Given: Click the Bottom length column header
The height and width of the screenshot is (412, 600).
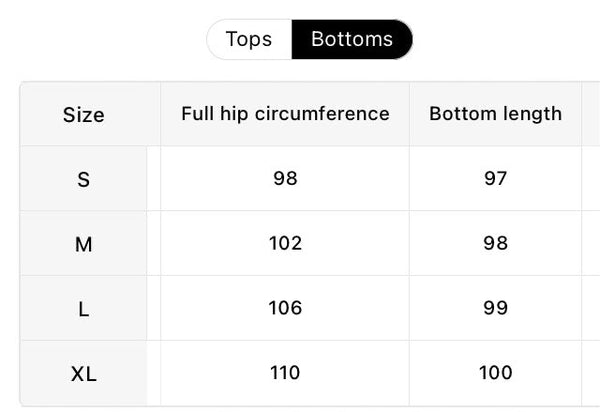Looking at the screenshot, I should pos(496,114).
